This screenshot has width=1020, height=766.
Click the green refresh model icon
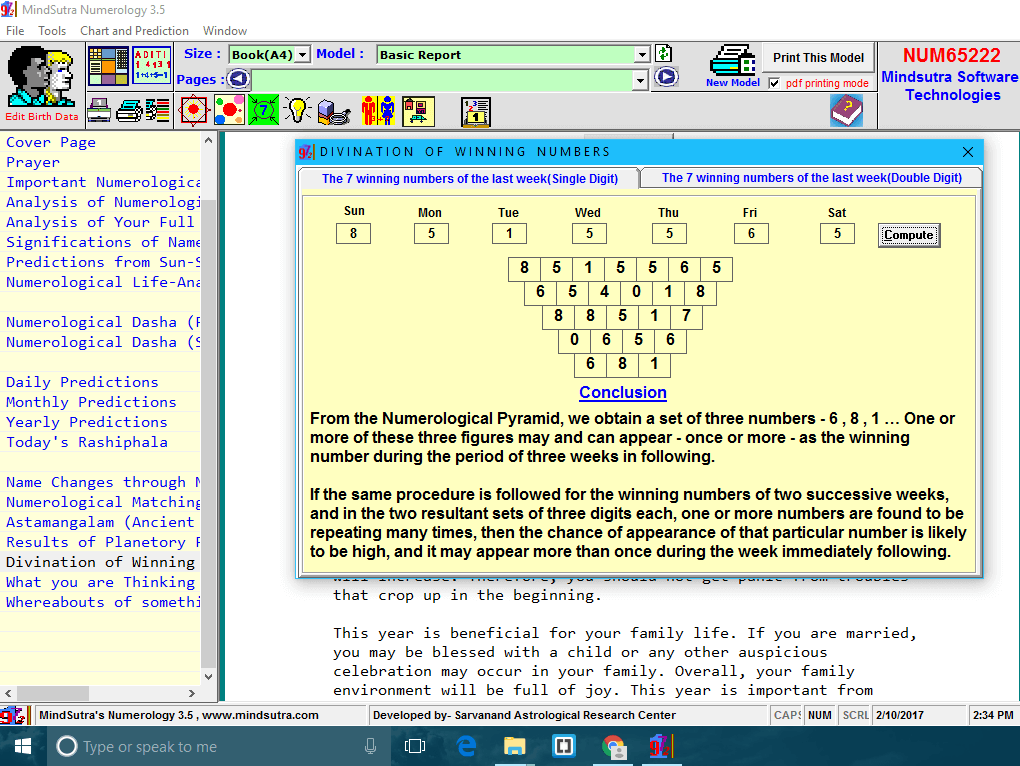(664, 54)
